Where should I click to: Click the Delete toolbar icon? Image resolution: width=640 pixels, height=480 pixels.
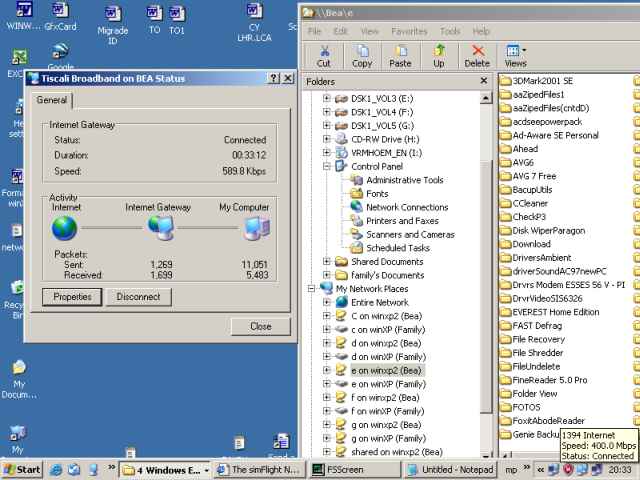point(477,55)
